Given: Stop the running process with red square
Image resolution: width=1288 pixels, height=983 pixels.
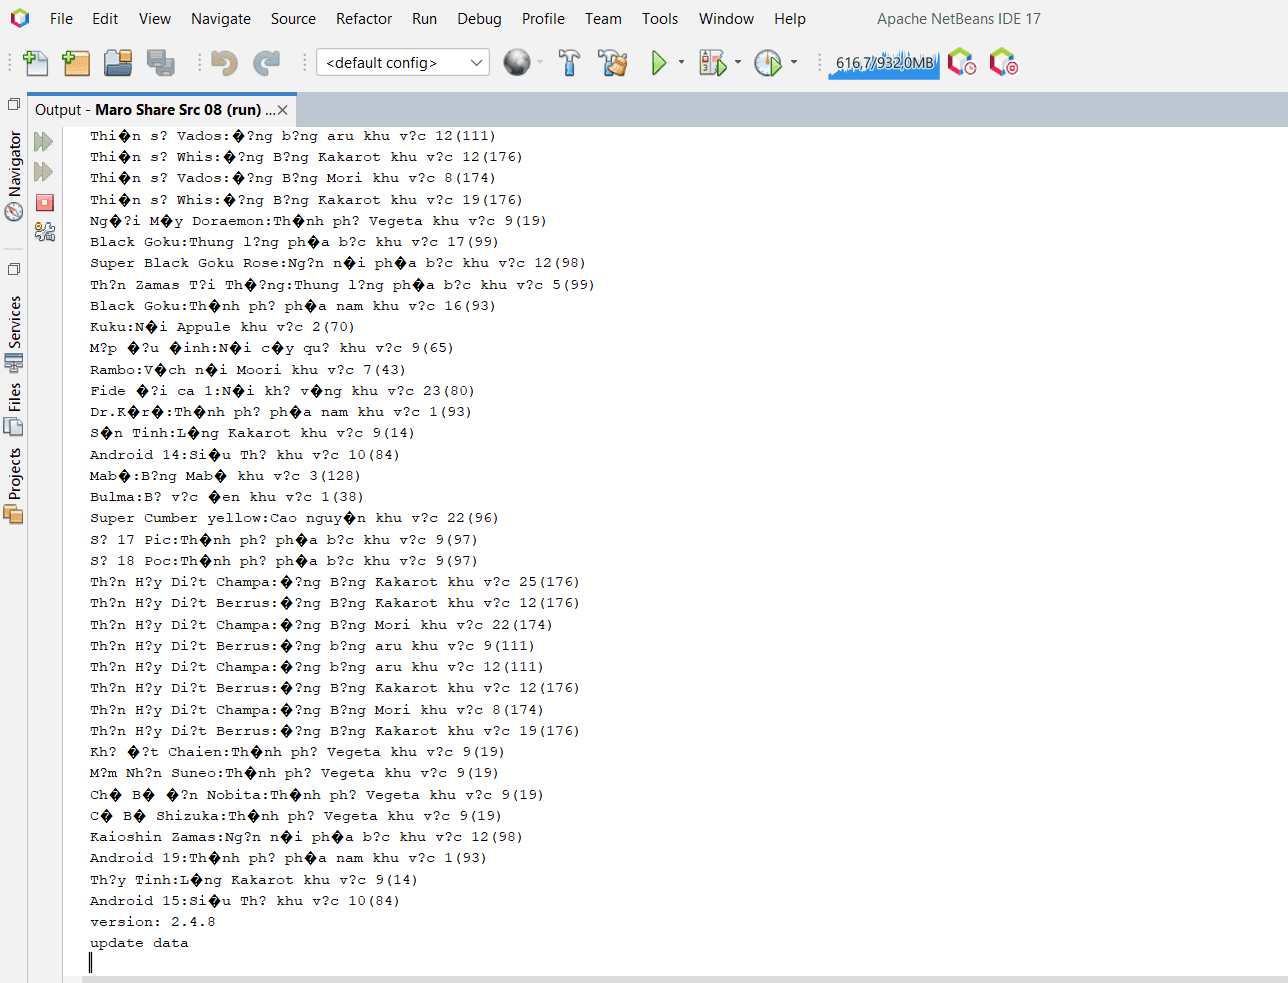Looking at the screenshot, I should pyautogui.click(x=44, y=202).
